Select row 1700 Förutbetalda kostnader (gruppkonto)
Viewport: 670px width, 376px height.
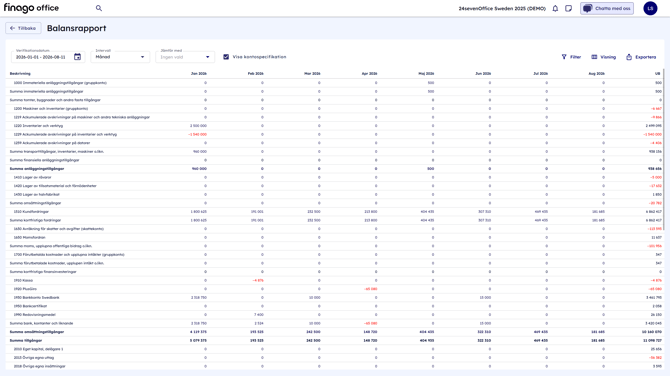click(335, 255)
